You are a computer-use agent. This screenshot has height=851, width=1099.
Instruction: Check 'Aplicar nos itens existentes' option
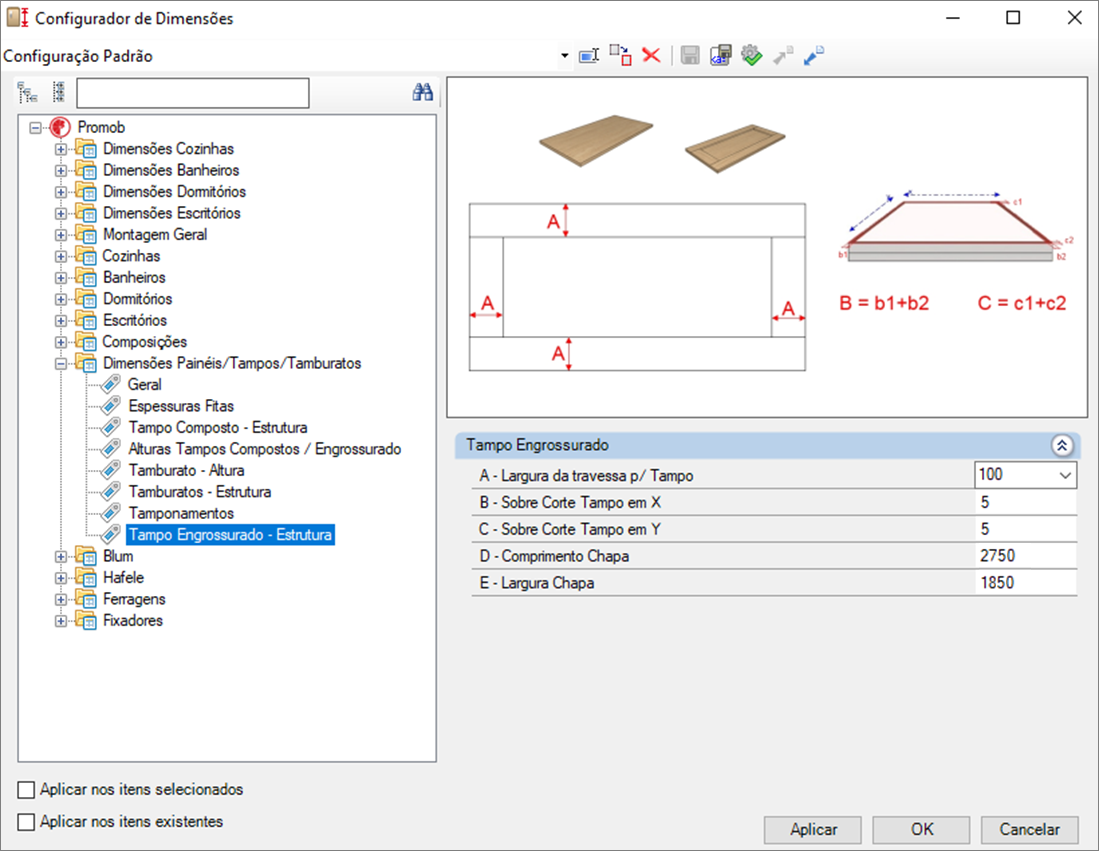tap(26, 822)
